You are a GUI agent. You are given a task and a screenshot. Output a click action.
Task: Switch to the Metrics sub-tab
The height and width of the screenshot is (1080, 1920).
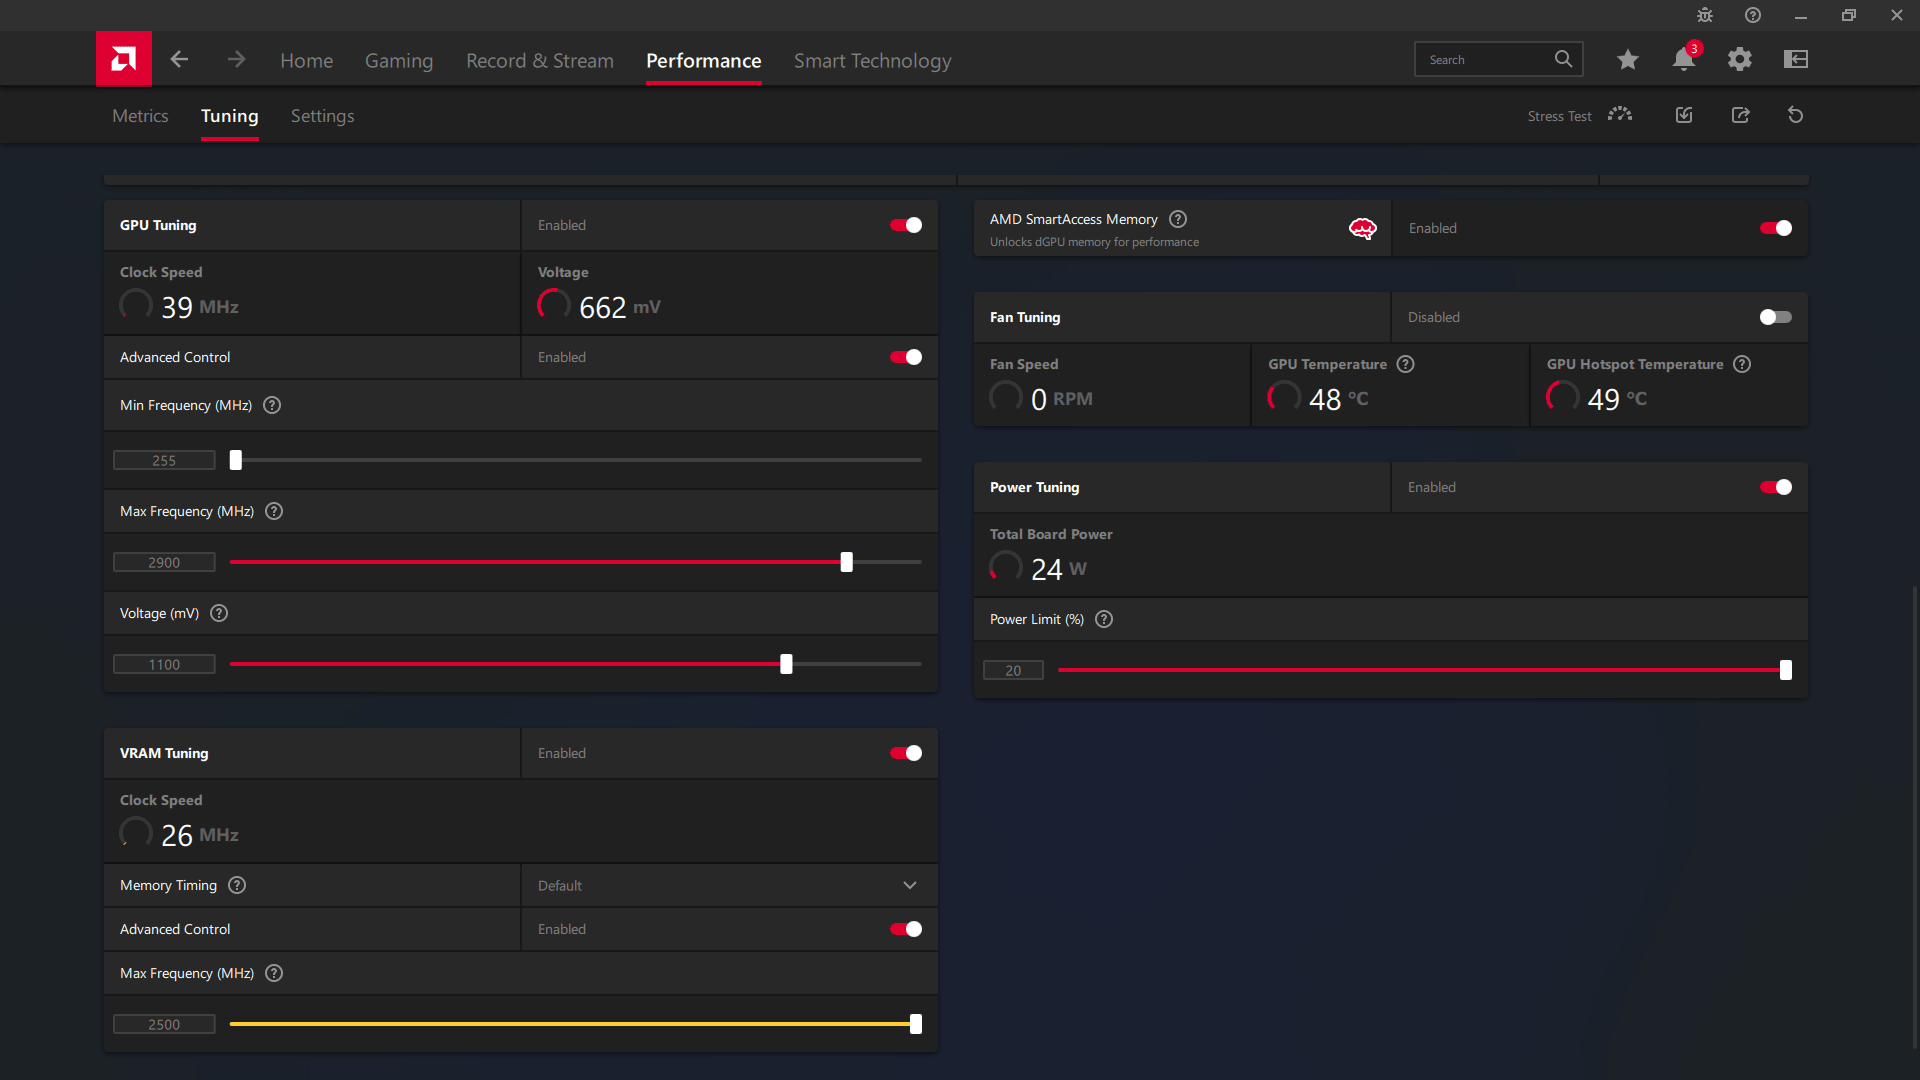click(140, 116)
